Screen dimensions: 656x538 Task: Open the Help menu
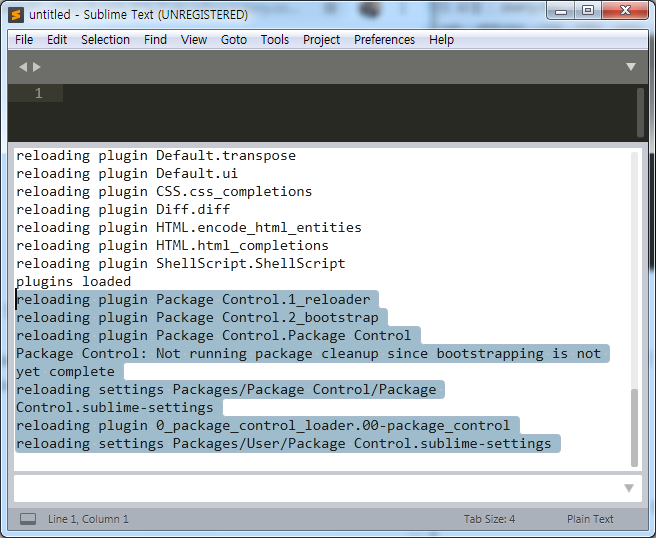441,40
